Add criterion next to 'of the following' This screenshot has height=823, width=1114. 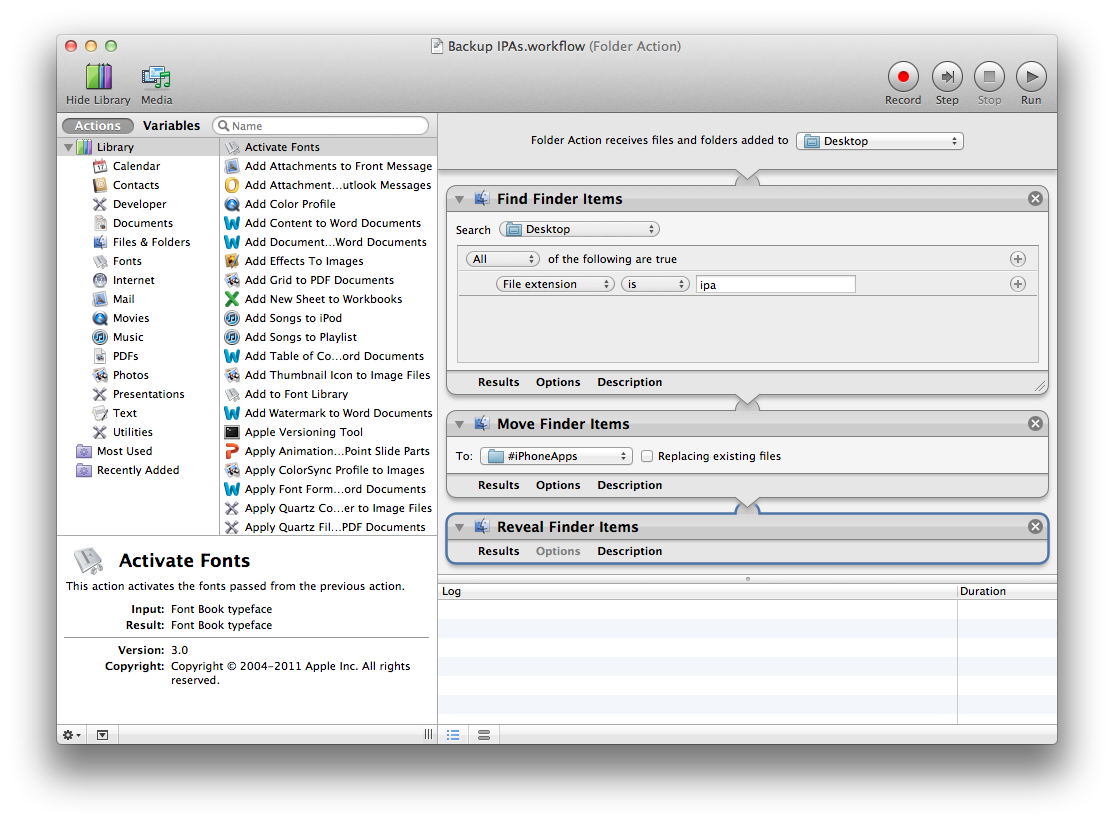point(1017,259)
